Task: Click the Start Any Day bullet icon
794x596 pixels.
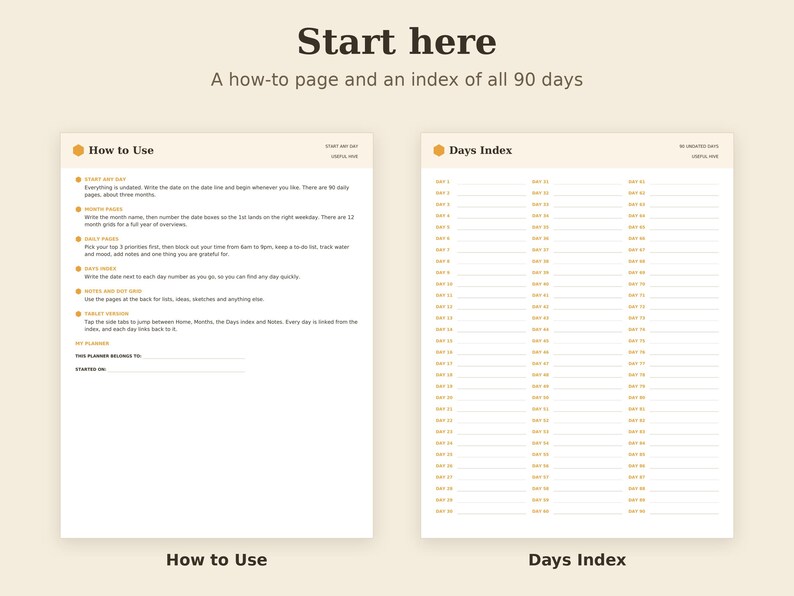Action: (x=78, y=179)
